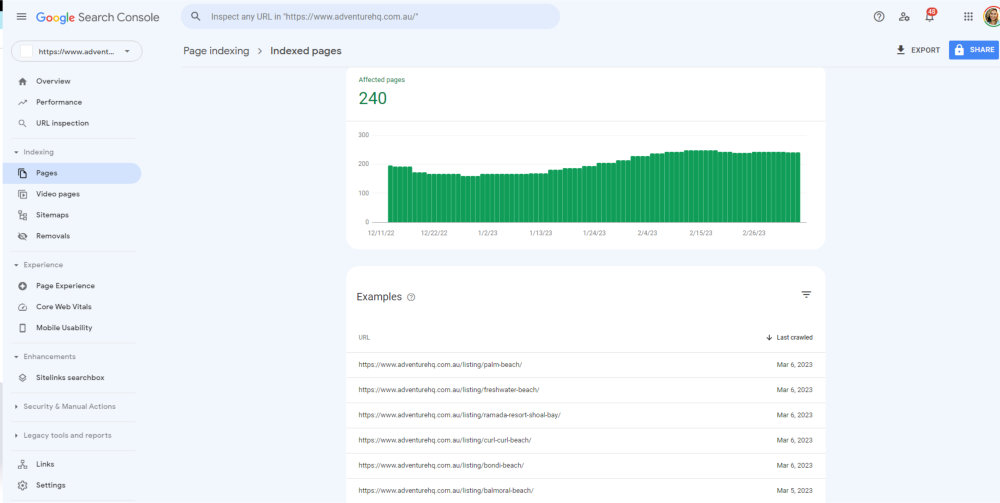Click the EXPORT button

coord(918,50)
